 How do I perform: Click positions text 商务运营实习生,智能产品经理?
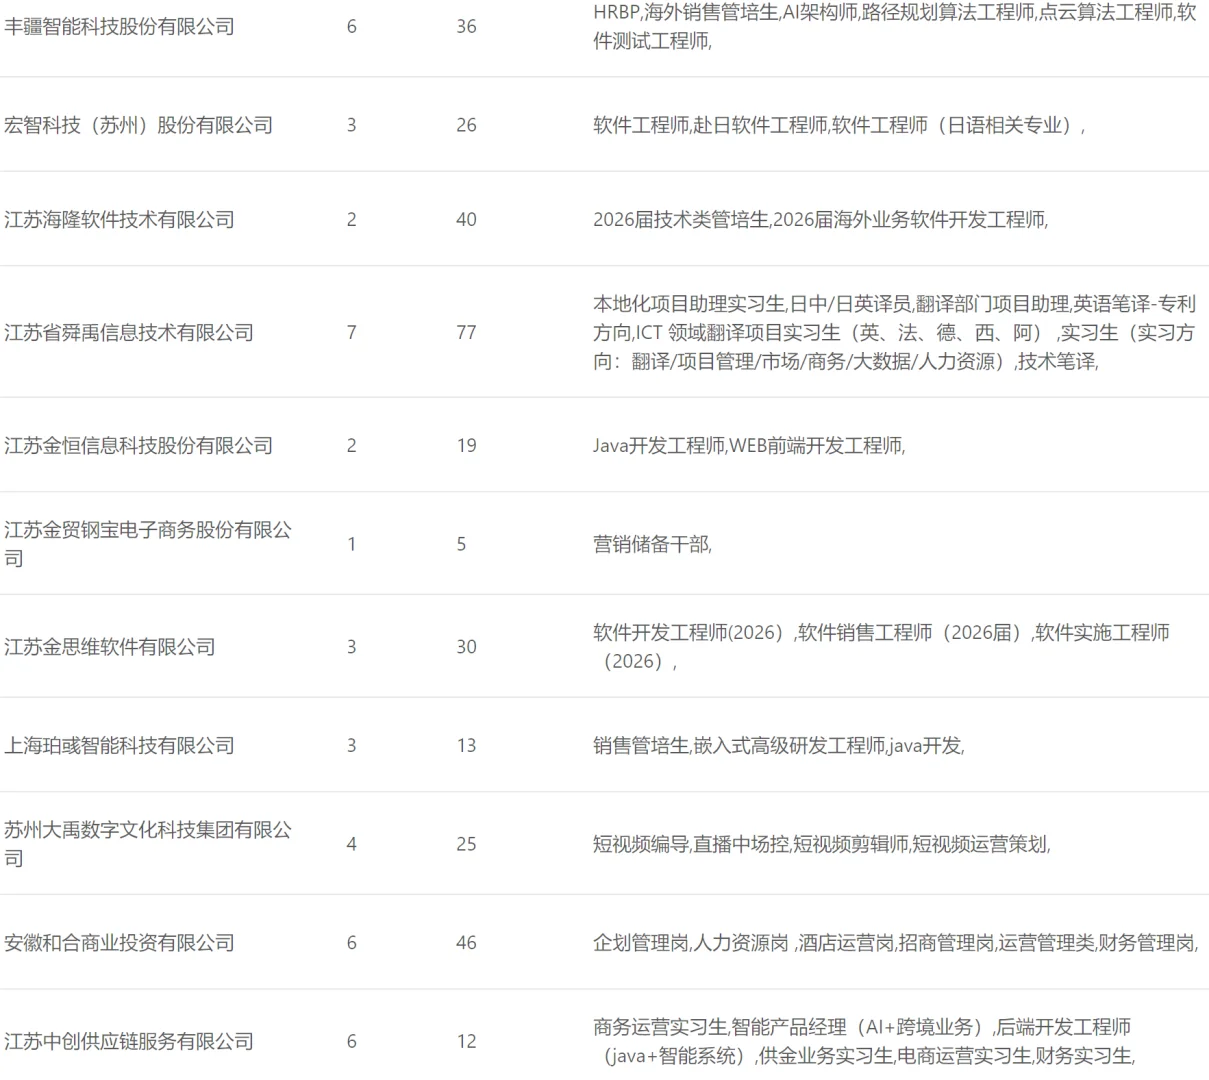[864, 1041]
